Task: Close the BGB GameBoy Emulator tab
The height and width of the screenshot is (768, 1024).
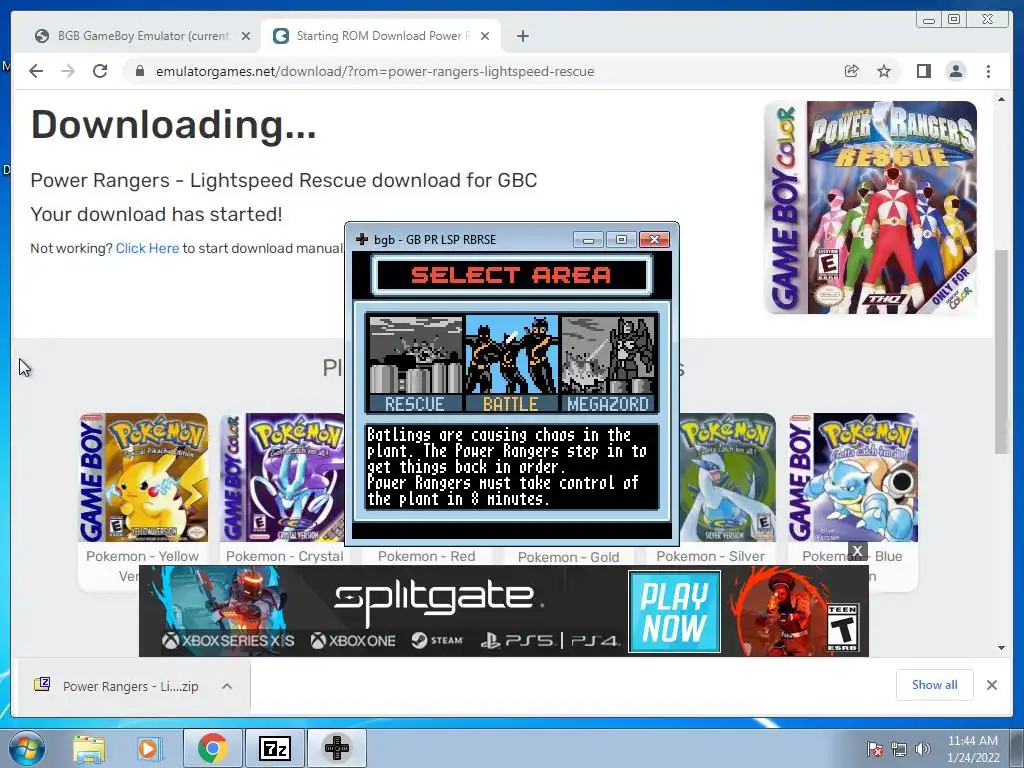Action: pyautogui.click(x=246, y=36)
